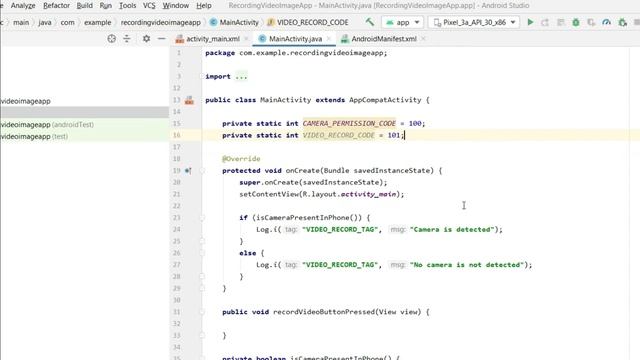Click the Collapse All icon in project panel

point(127,39)
